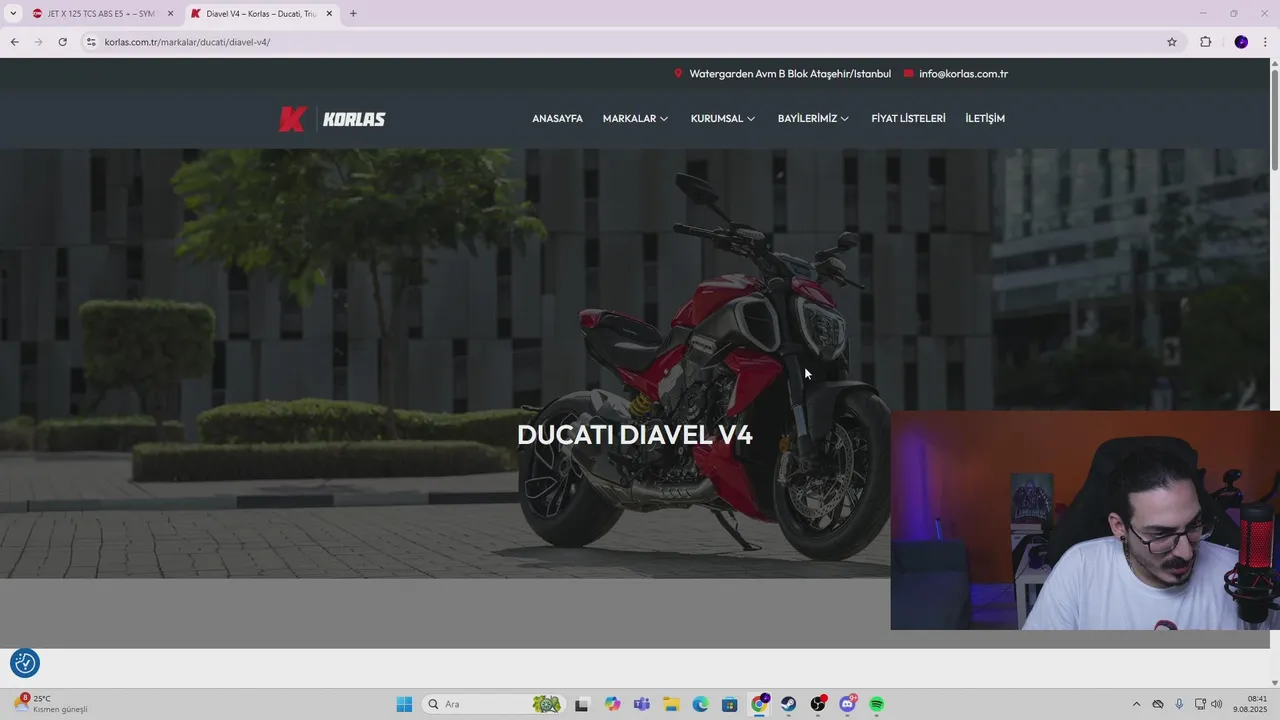Open File Explorer from taskbar
The image size is (1280, 720).
[671, 704]
